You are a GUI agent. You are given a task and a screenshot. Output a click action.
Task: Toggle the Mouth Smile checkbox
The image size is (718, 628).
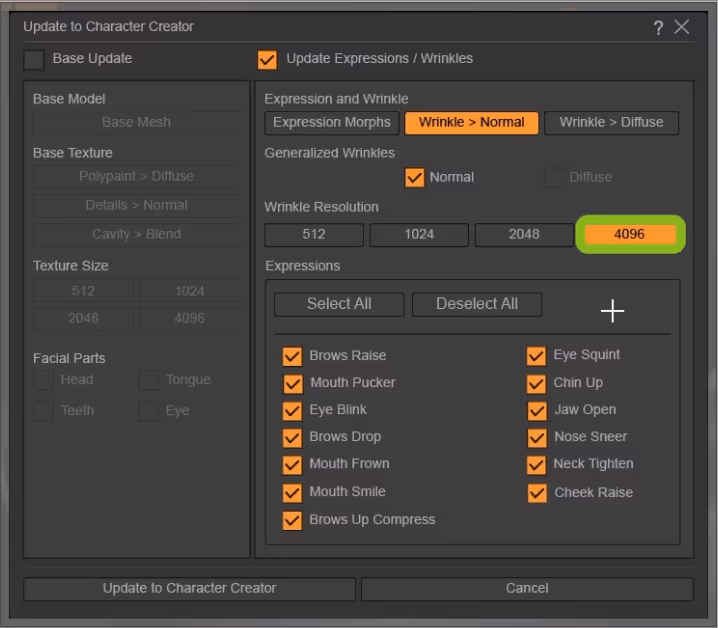click(292, 493)
